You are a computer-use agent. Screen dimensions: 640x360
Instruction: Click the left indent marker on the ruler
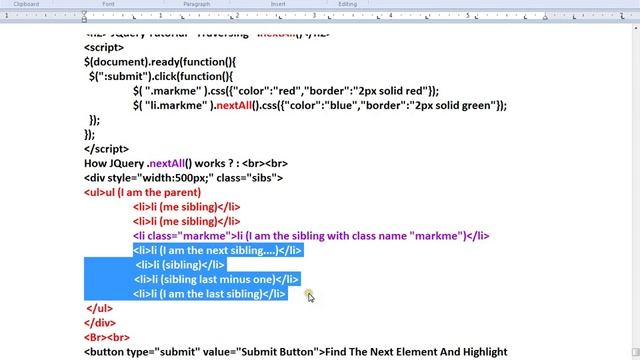pos(84,17)
